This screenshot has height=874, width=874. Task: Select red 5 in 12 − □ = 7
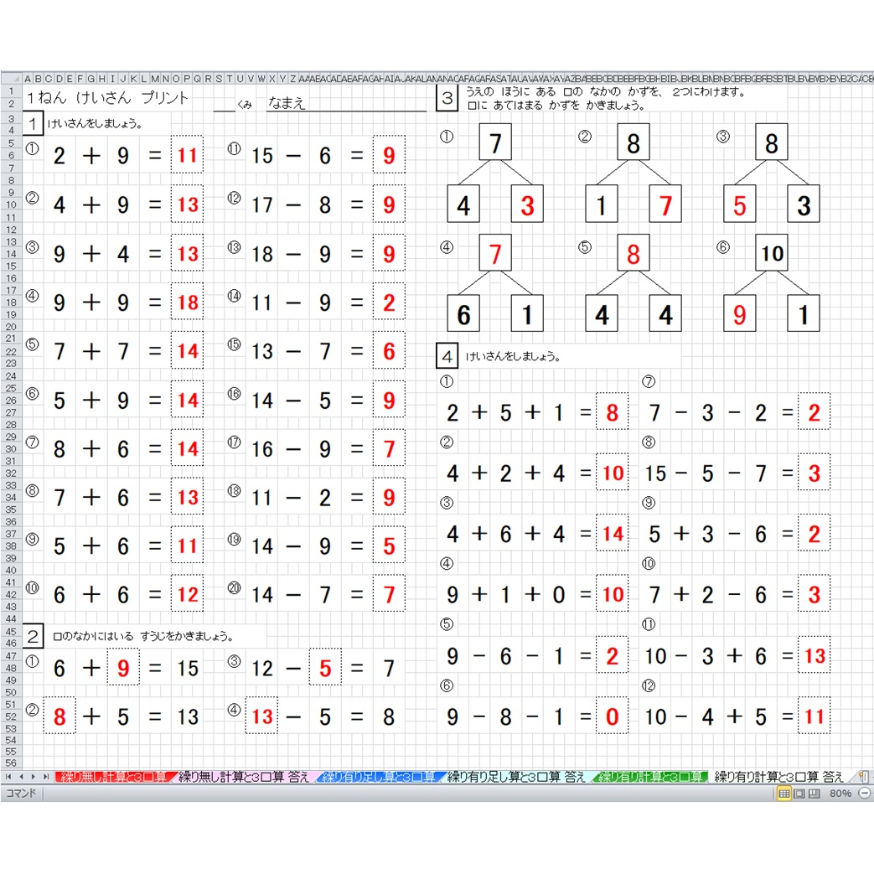point(325,668)
